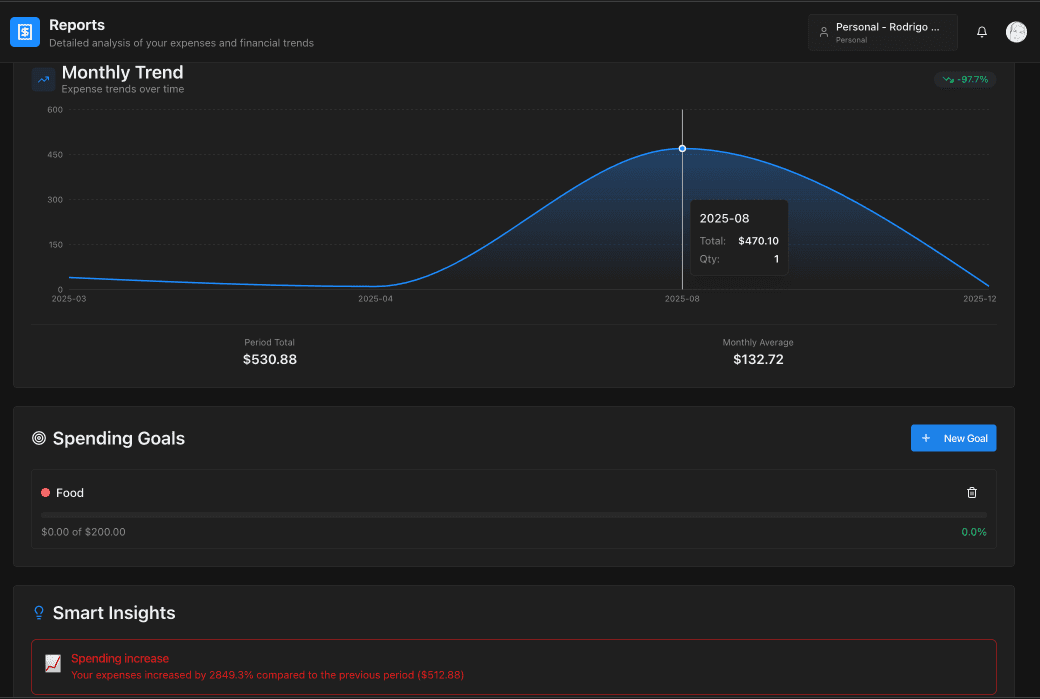Select the Monthly Trend chart icon

pyautogui.click(x=42, y=78)
